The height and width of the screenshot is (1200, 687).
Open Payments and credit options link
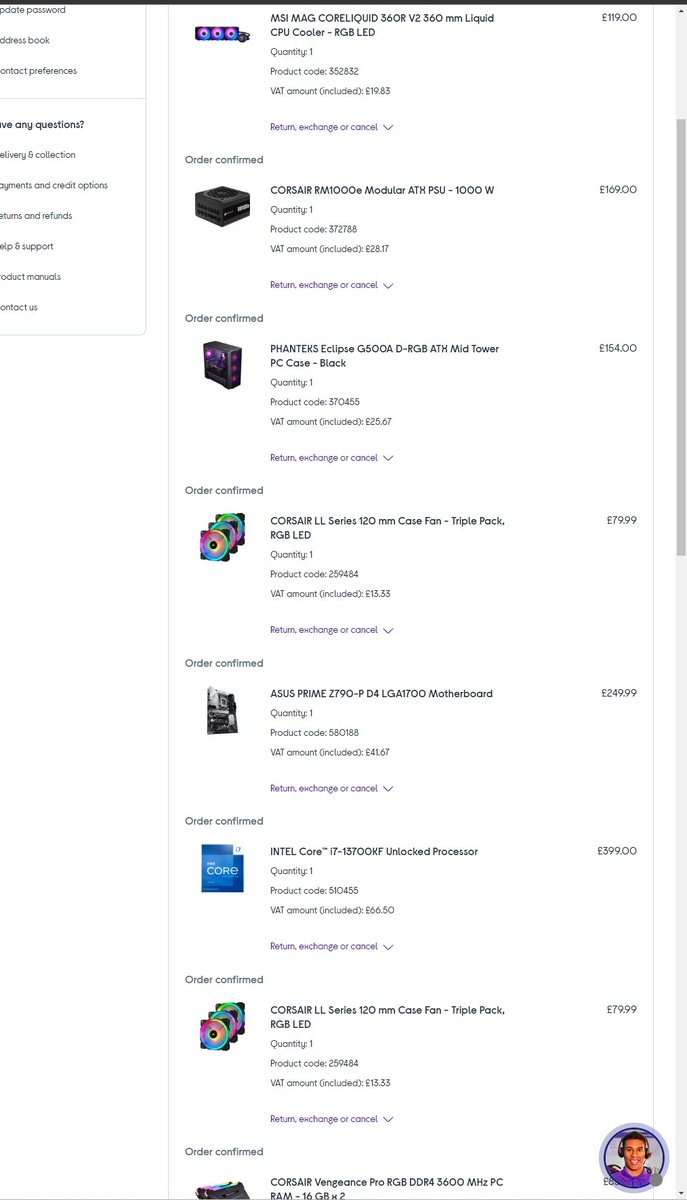pyautogui.click(x=53, y=185)
